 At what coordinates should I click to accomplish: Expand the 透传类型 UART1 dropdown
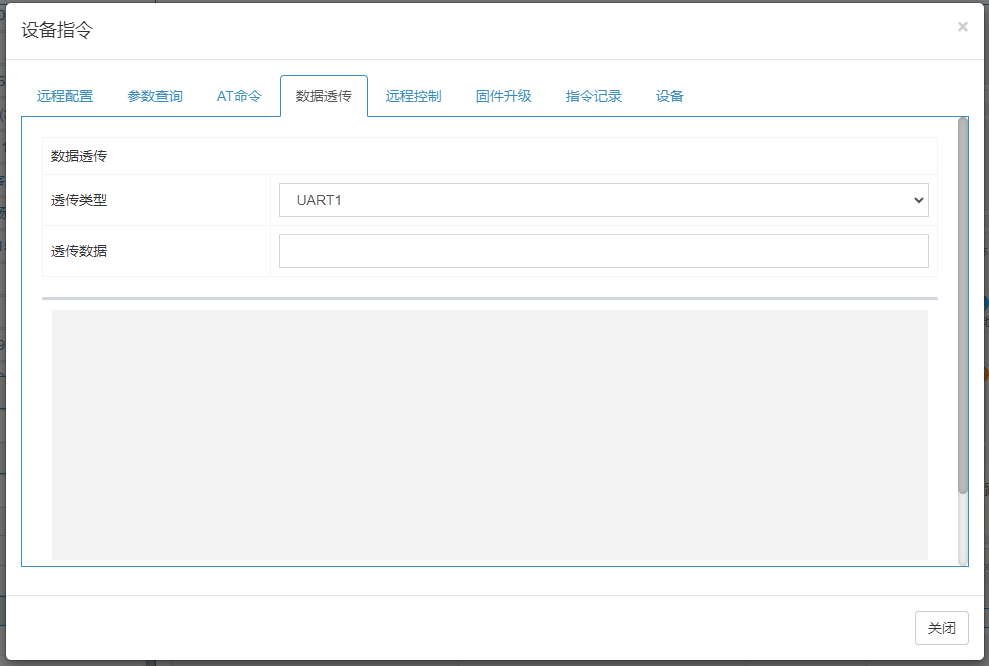(x=603, y=200)
